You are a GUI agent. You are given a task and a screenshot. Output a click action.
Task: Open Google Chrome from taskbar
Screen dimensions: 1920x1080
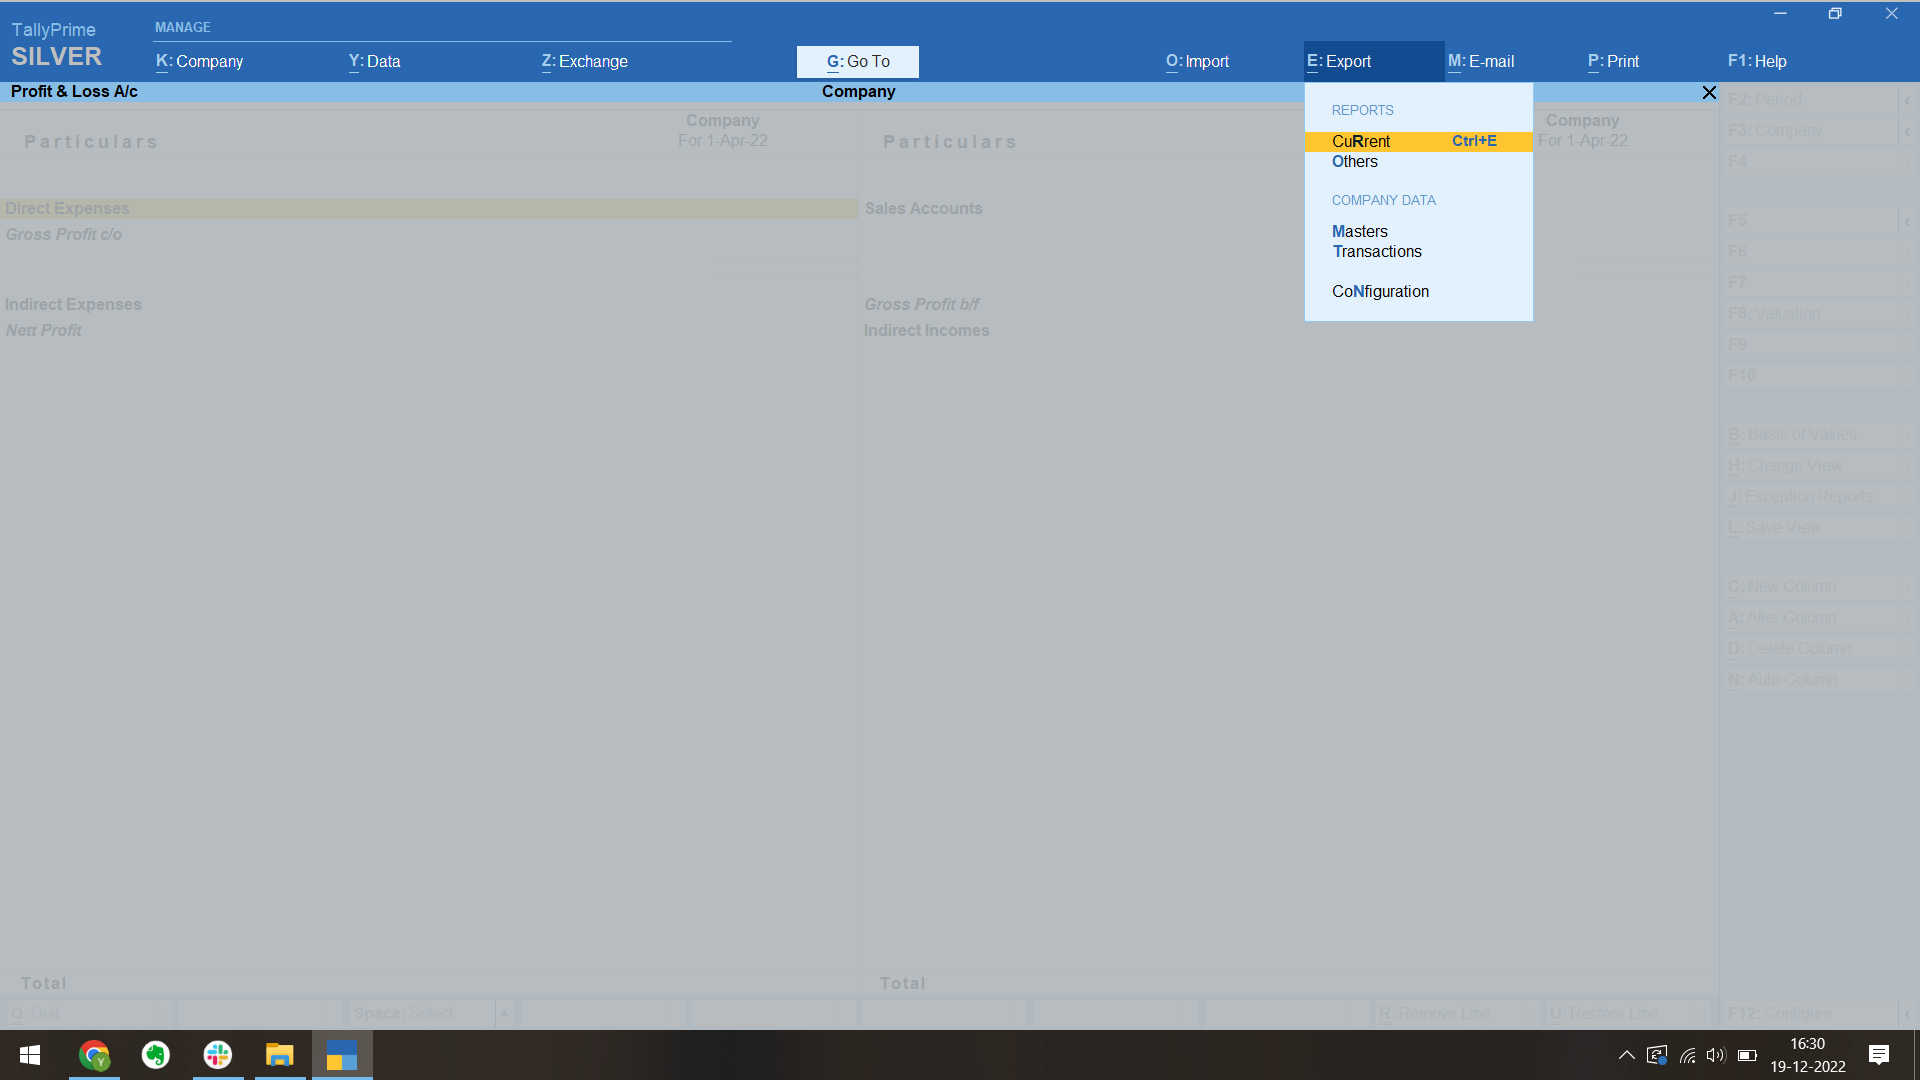94,1055
